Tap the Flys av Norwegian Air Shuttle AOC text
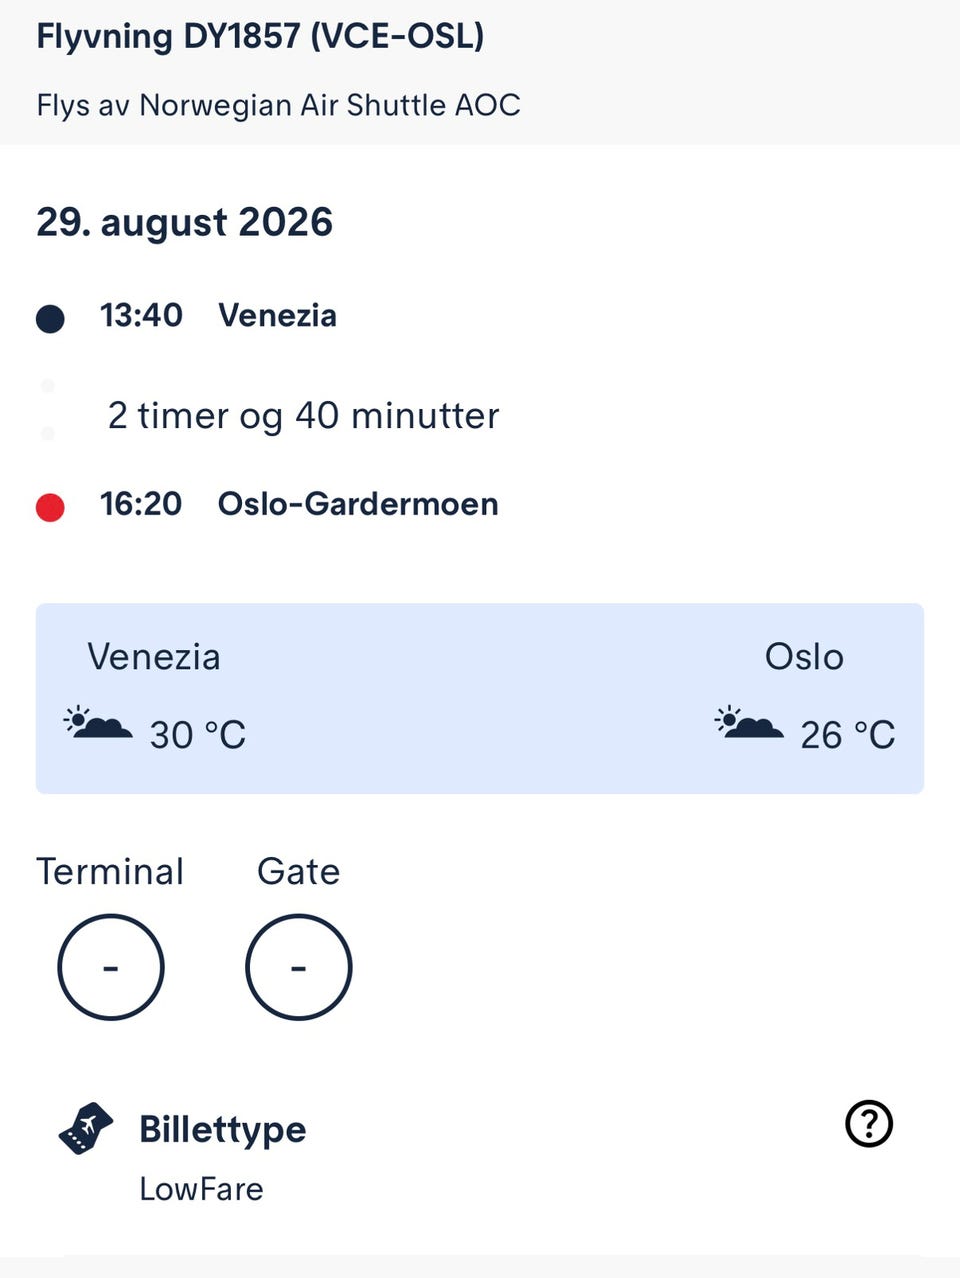960x1278 pixels. coord(278,105)
